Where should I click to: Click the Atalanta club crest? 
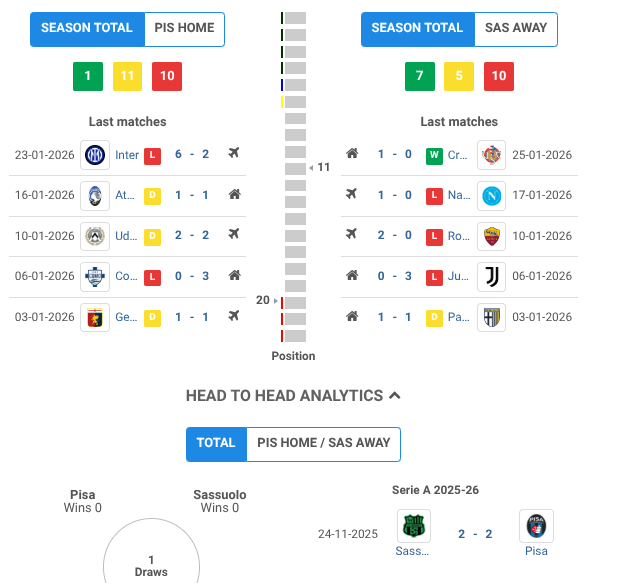click(x=95, y=195)
